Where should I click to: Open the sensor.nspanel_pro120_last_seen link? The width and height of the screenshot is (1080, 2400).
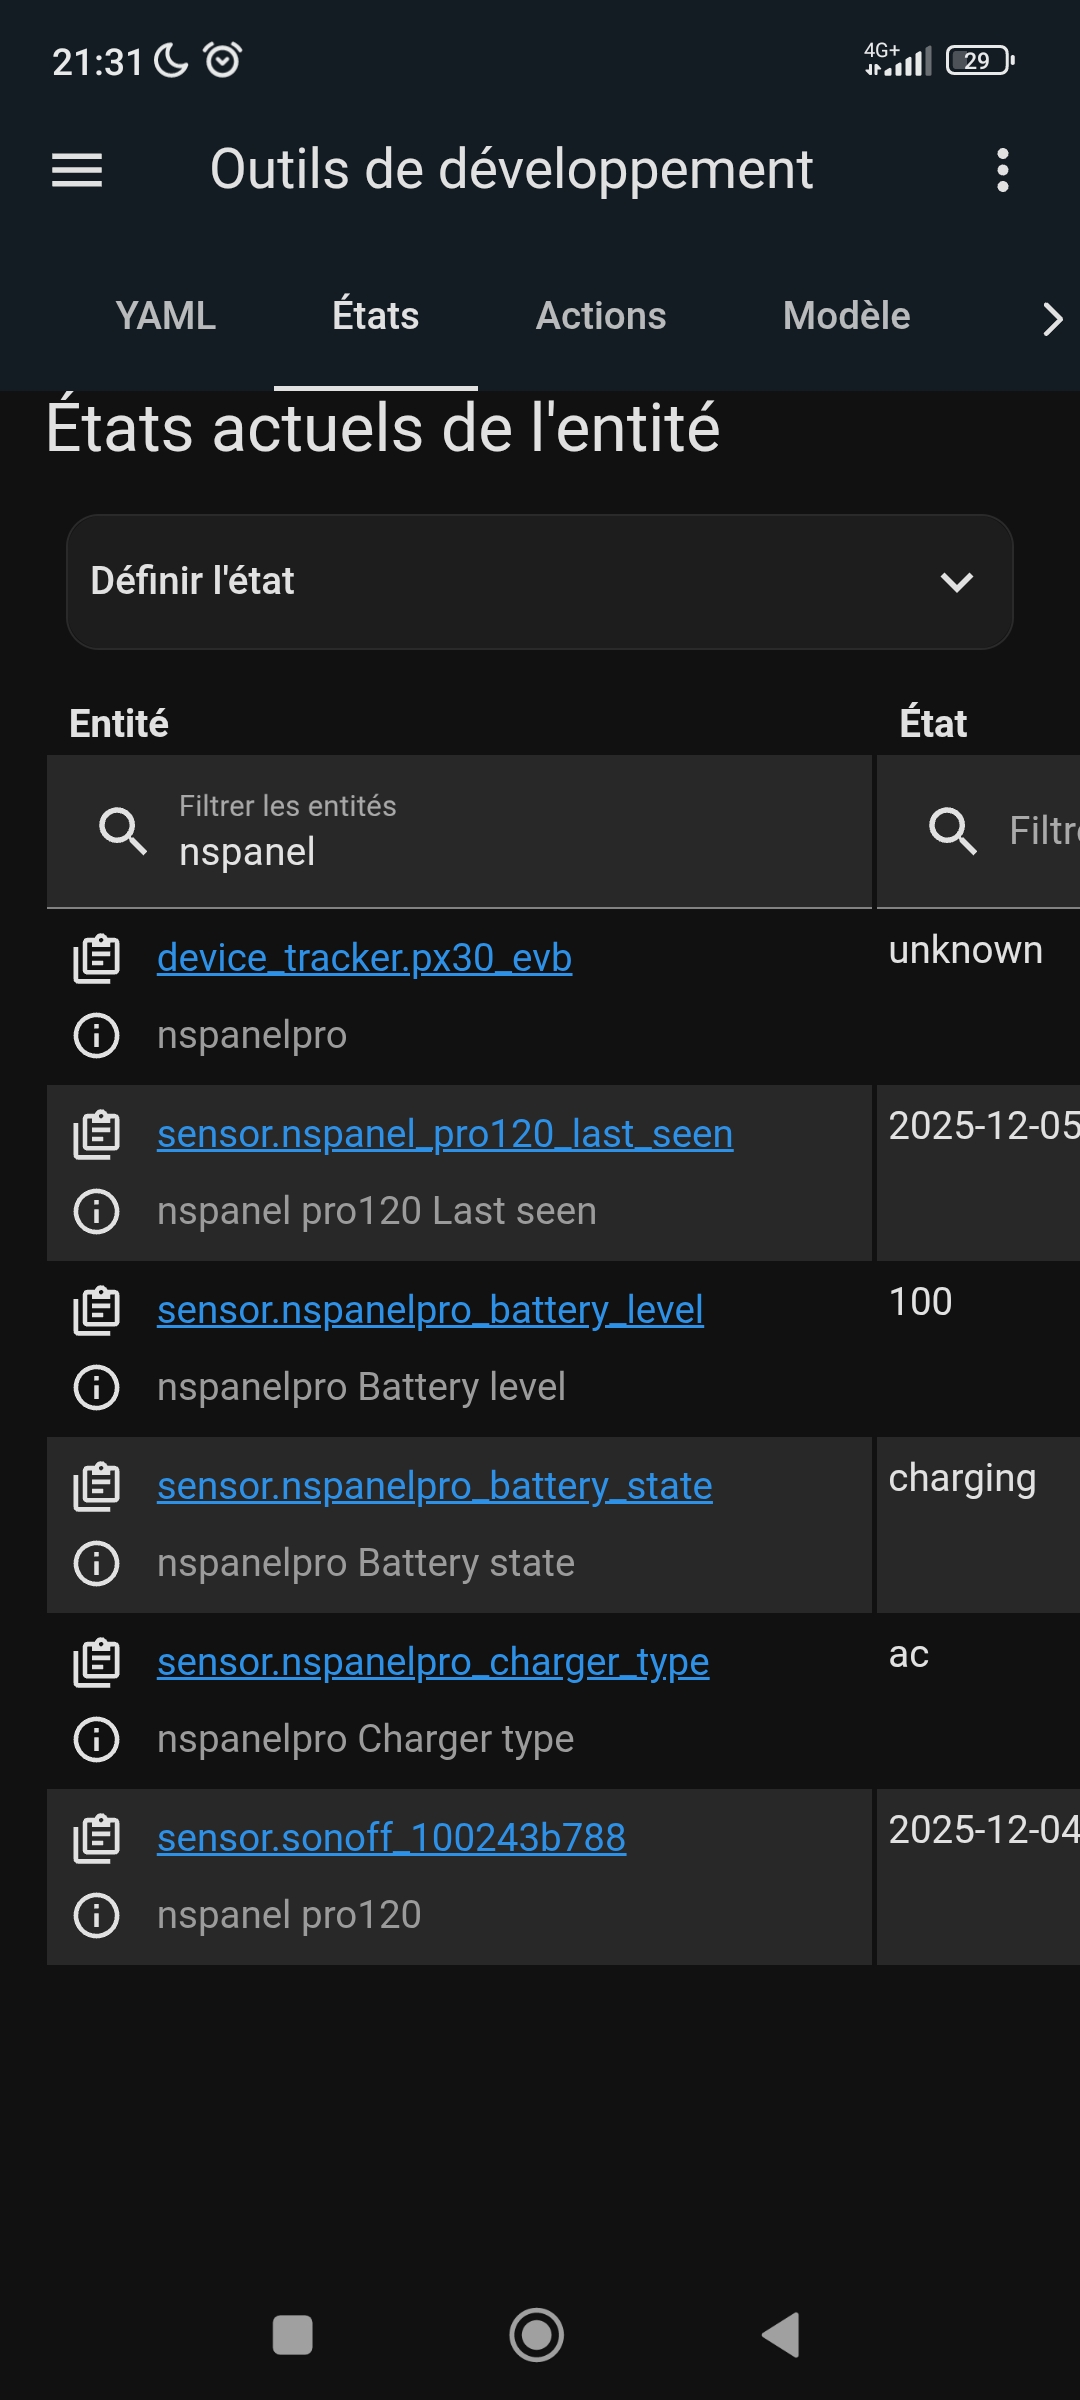coord(445,1134)
